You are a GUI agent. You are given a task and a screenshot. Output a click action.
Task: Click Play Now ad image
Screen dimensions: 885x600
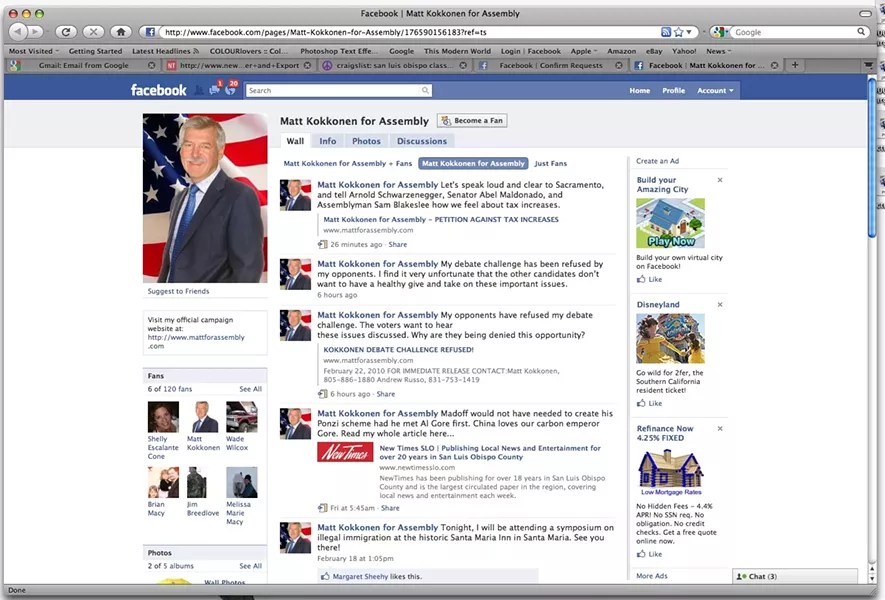coord(671,223)
